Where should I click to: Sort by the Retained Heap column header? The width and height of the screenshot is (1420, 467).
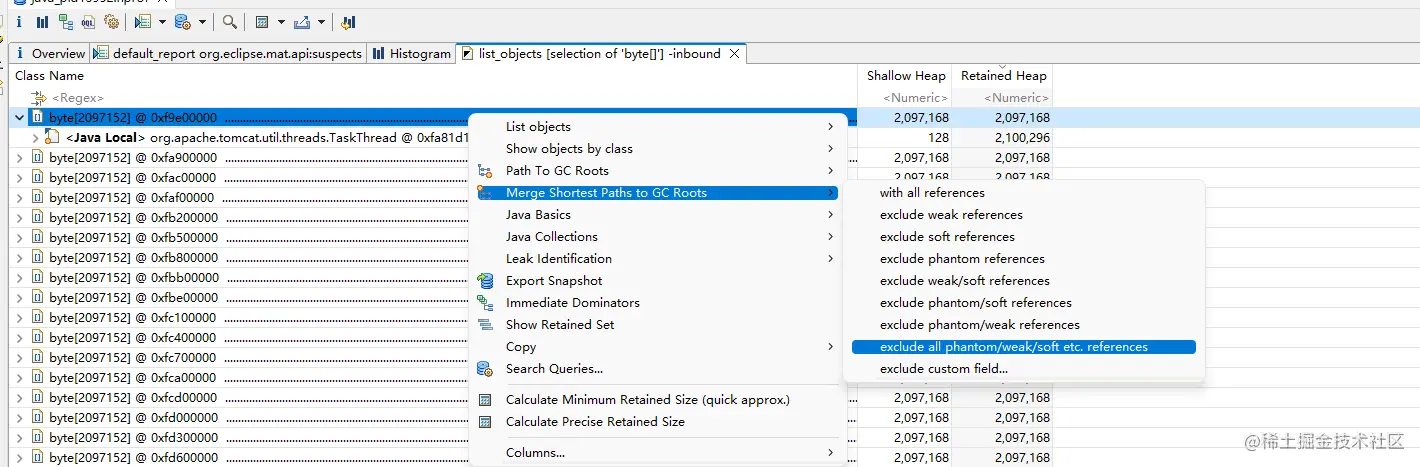1003,76
